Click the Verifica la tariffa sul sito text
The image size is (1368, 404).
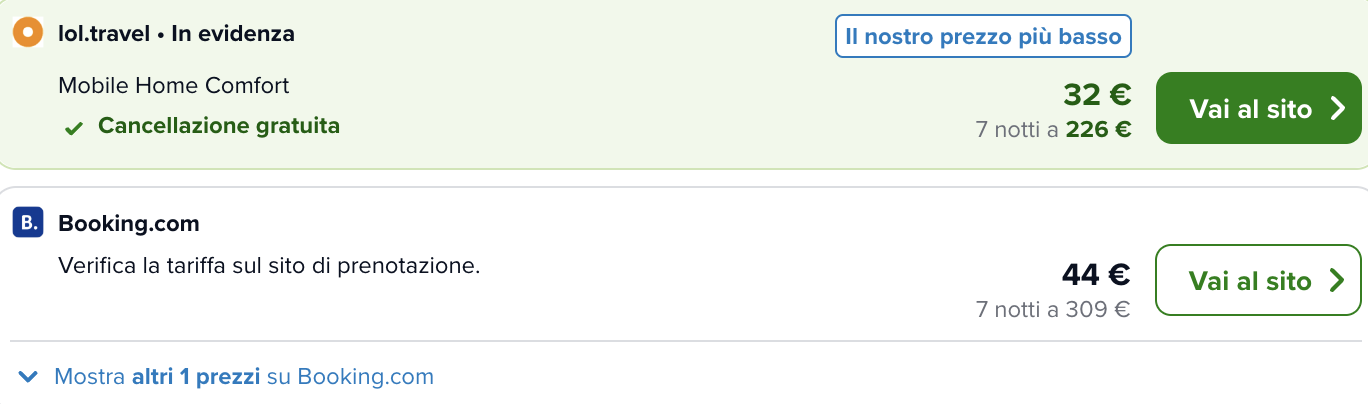coord(269,267)
